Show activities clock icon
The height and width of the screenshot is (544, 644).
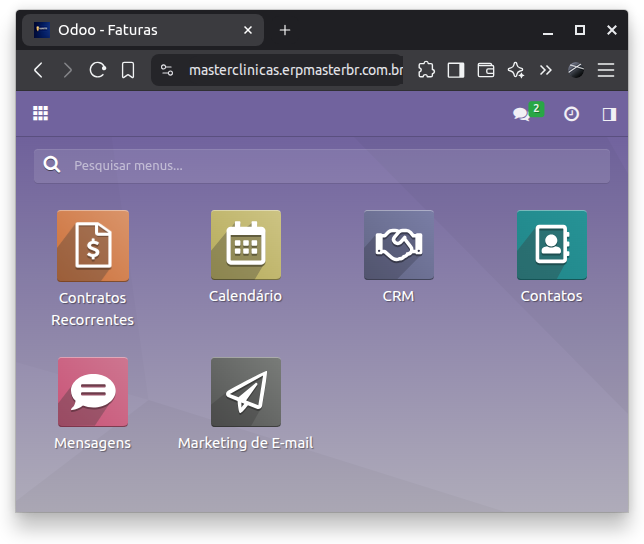(571, 114)
